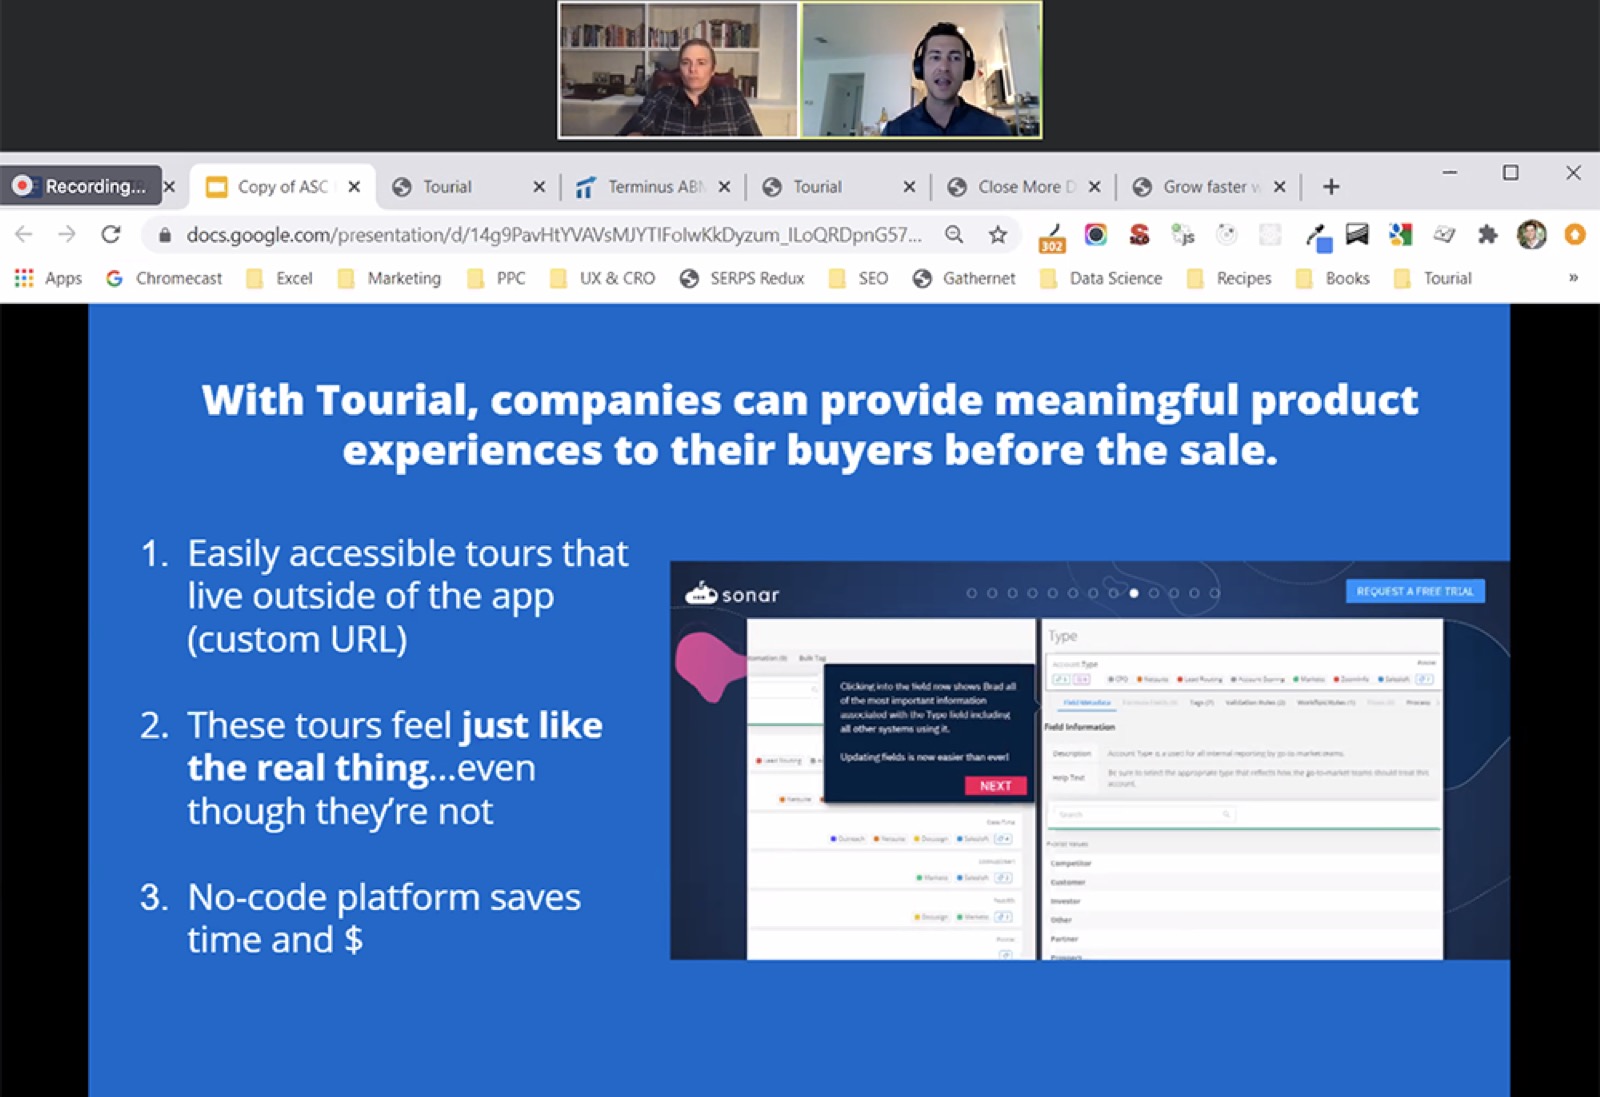Click the black banner flag extension icon

(x=1357, y=235)
